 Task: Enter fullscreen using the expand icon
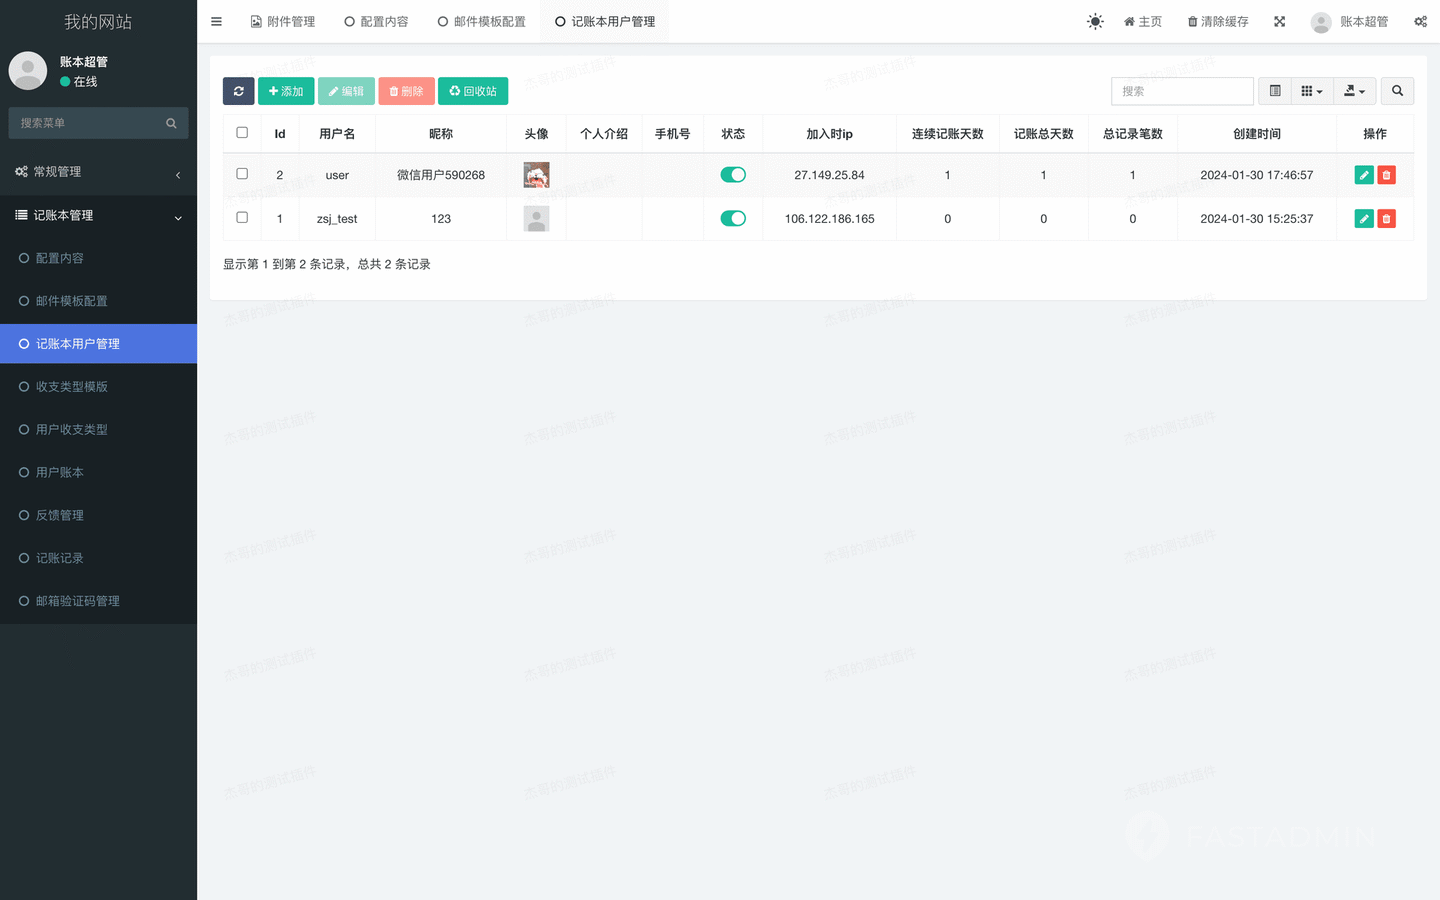1279,21
